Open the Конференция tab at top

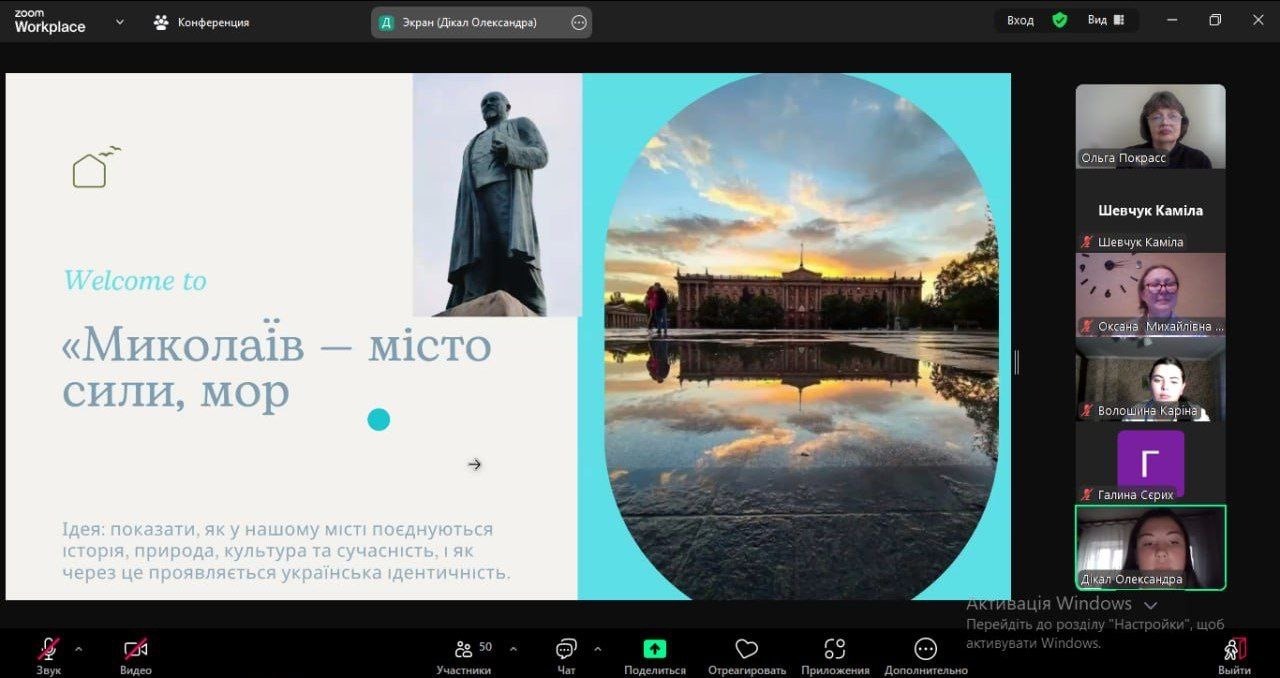click(202, 22)
